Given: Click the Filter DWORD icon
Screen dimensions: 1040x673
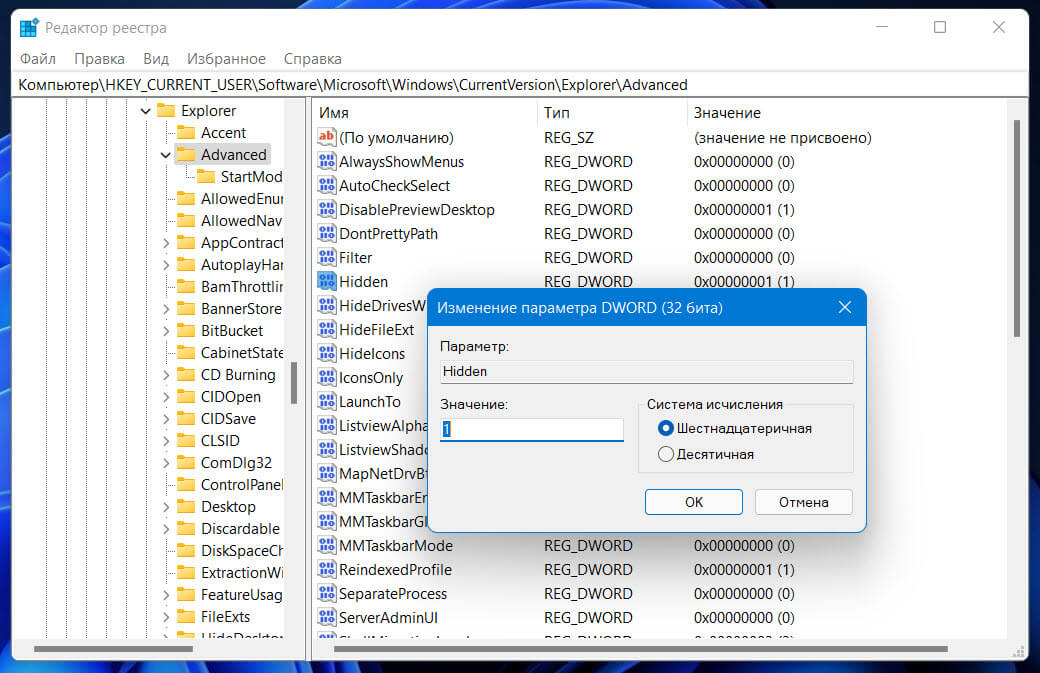Looking at the screenshot, I should tap(326, 257).
